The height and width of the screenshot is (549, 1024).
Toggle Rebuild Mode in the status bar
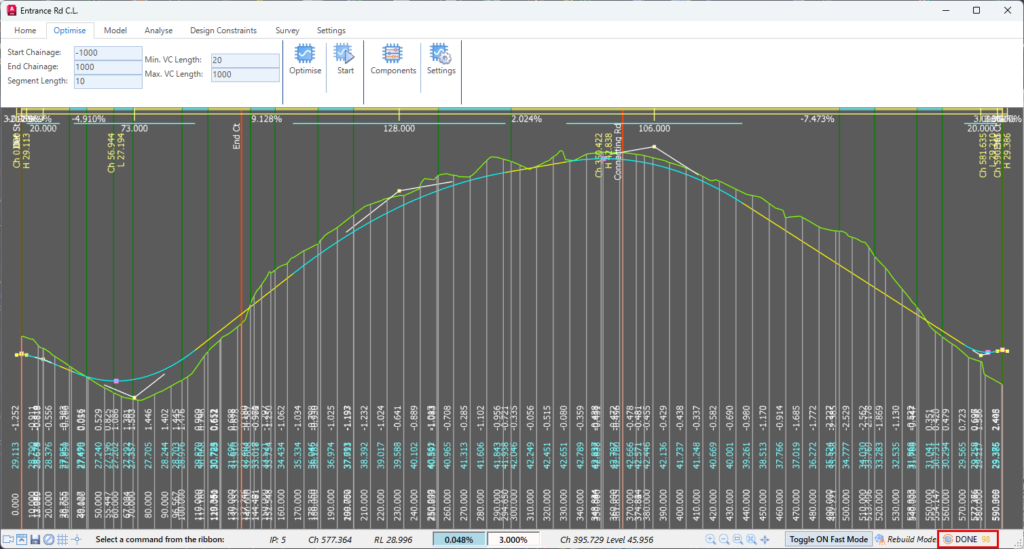[905, 540]
